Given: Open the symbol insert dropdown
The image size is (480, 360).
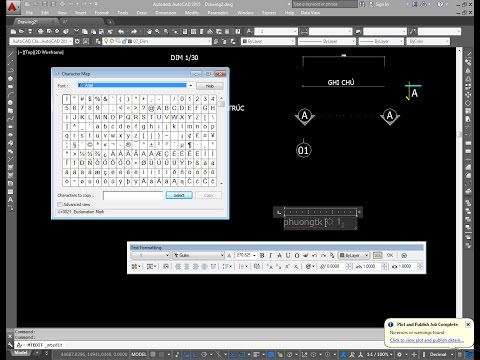Looking at the screenshot, I should point(310,266).
